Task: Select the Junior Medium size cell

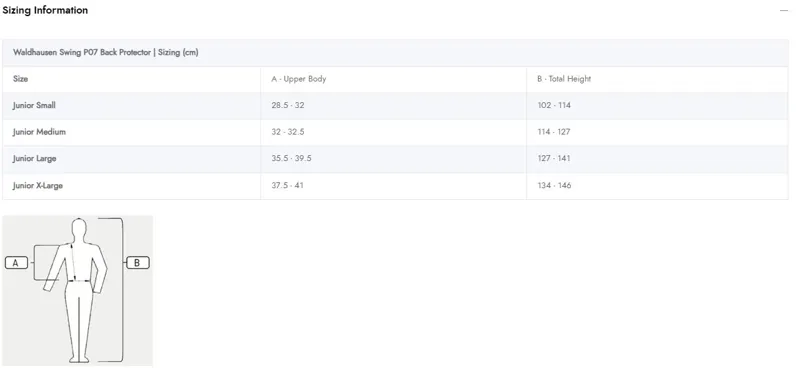Action: [132, 132]
